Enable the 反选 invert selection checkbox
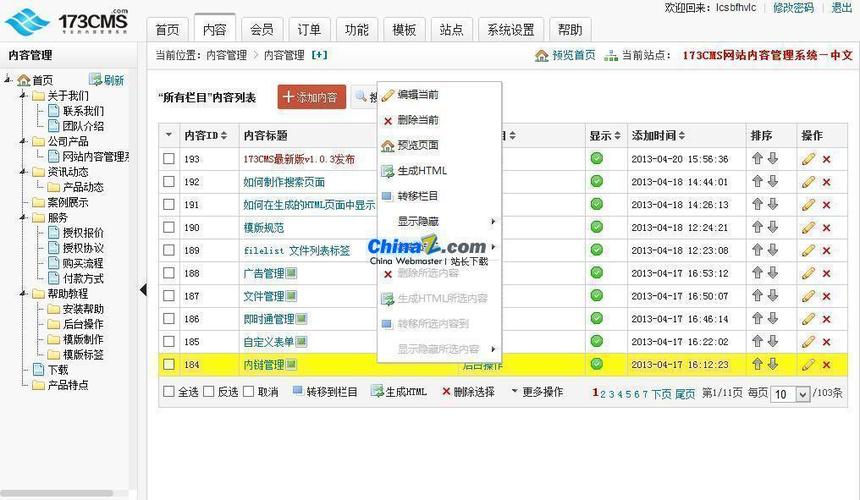860x500 pixels. tap(209, 392)
